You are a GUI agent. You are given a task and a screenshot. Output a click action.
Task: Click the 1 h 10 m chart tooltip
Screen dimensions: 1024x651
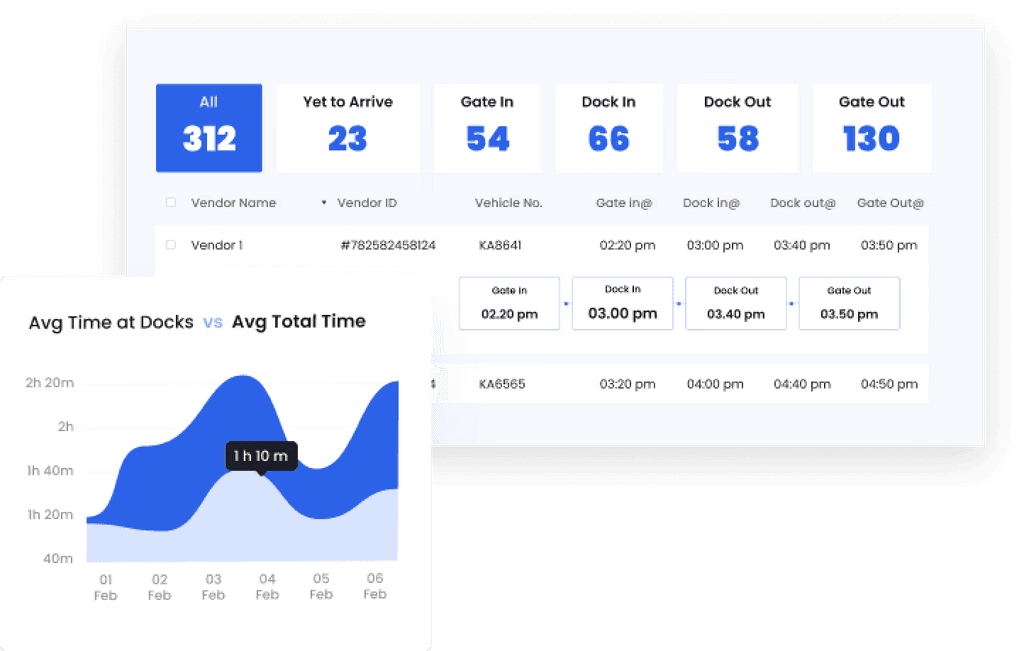click(261, 456)
